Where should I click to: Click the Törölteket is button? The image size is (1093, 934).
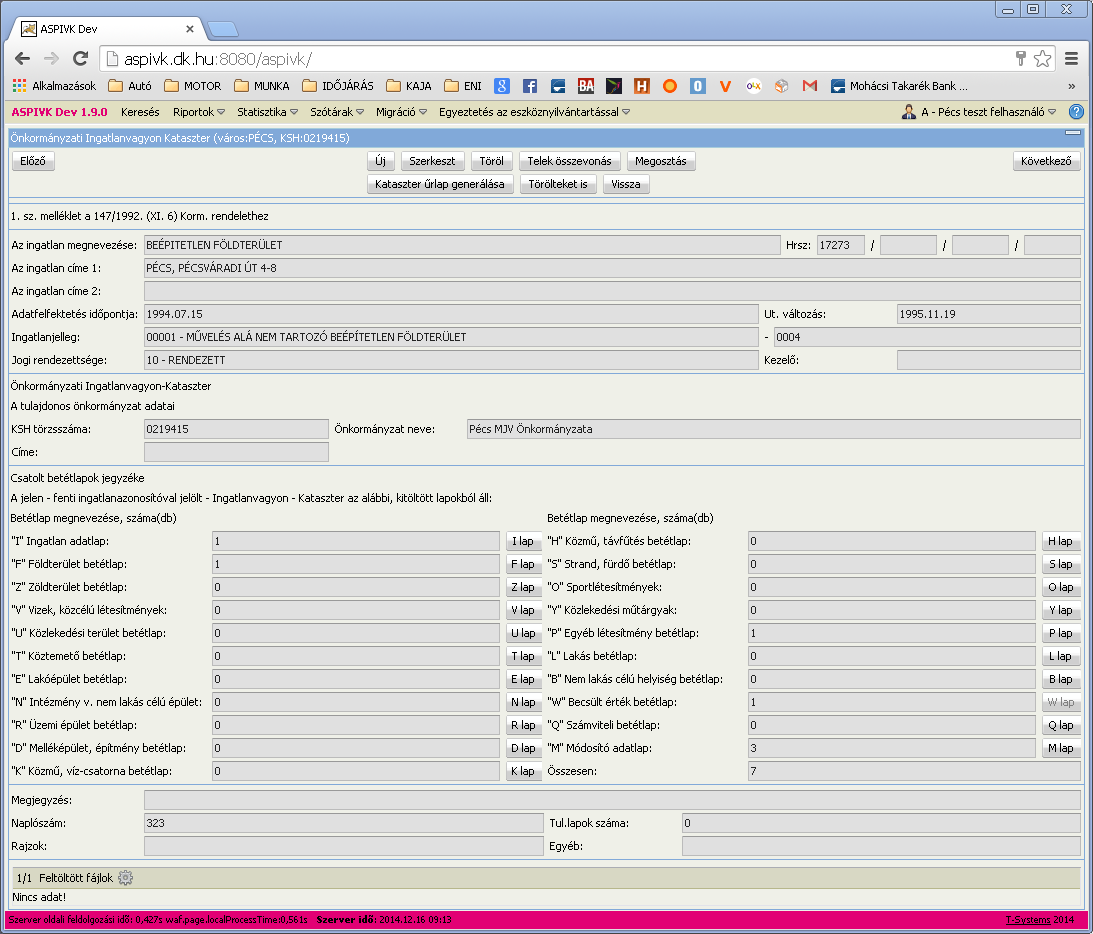[558, 184]
